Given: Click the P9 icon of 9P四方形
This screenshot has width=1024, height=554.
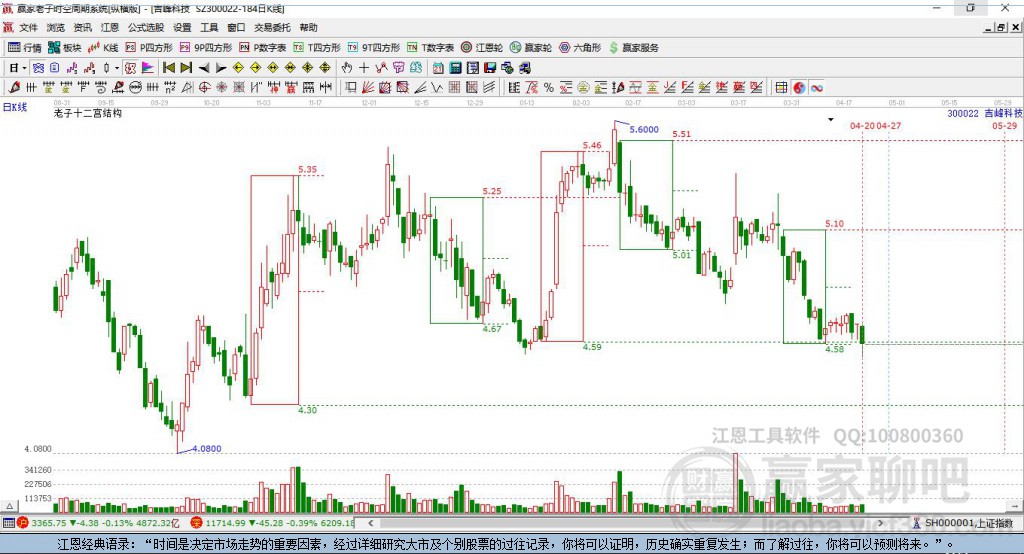Looking at the screenshot, I should click(185, 48).
